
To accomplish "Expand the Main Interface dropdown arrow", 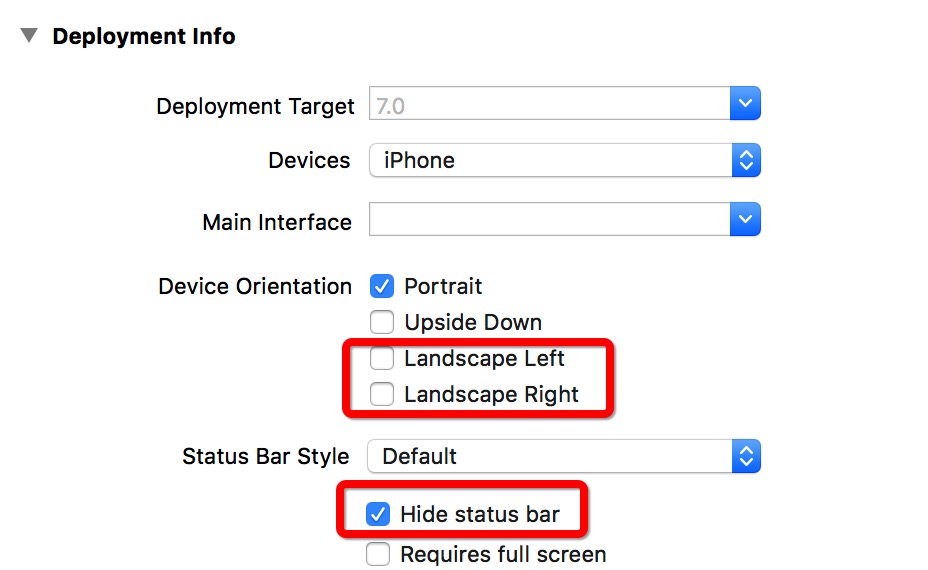I will 745,220.
